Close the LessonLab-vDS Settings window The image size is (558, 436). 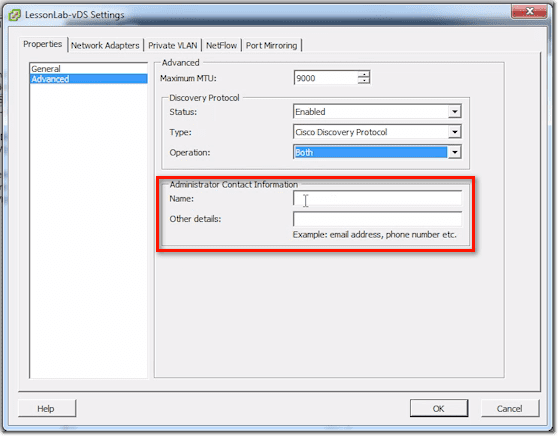point(529,11)
